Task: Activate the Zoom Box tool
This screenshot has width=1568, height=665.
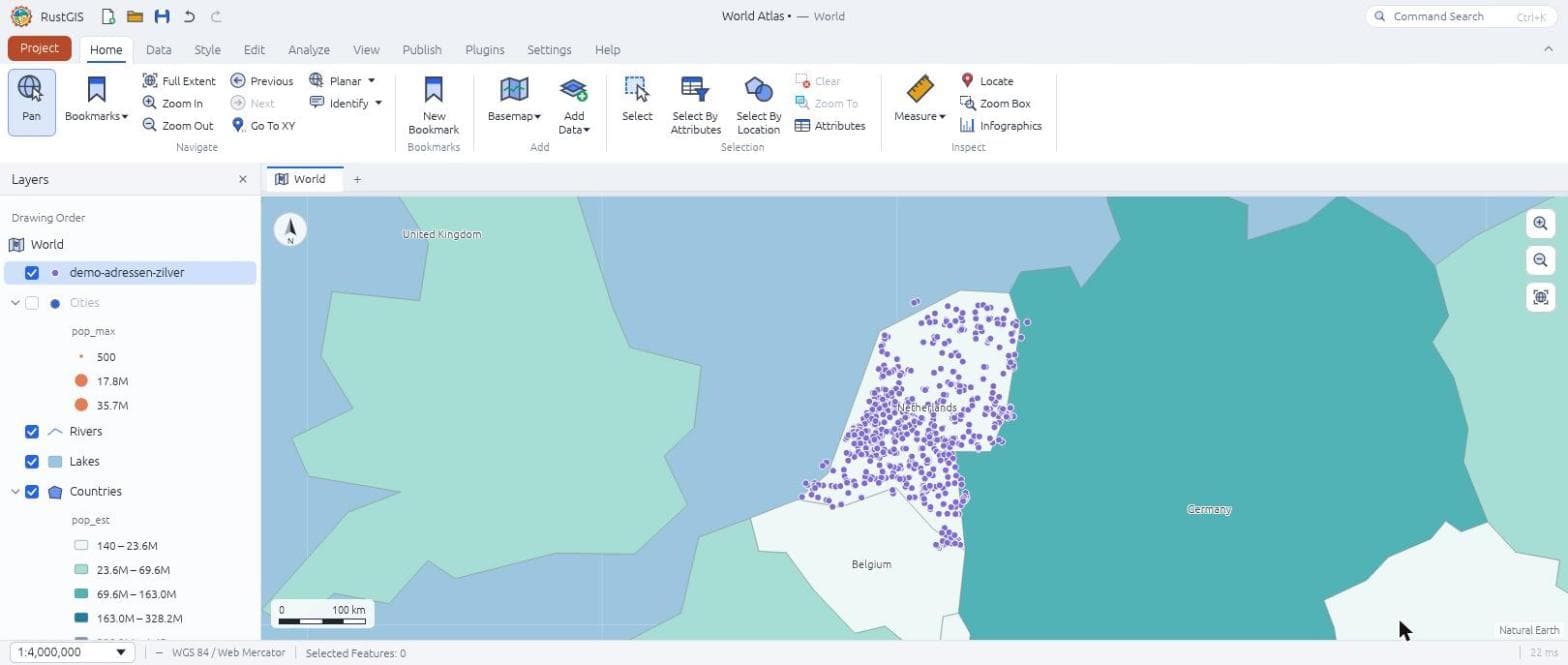Action: point(995,103)
